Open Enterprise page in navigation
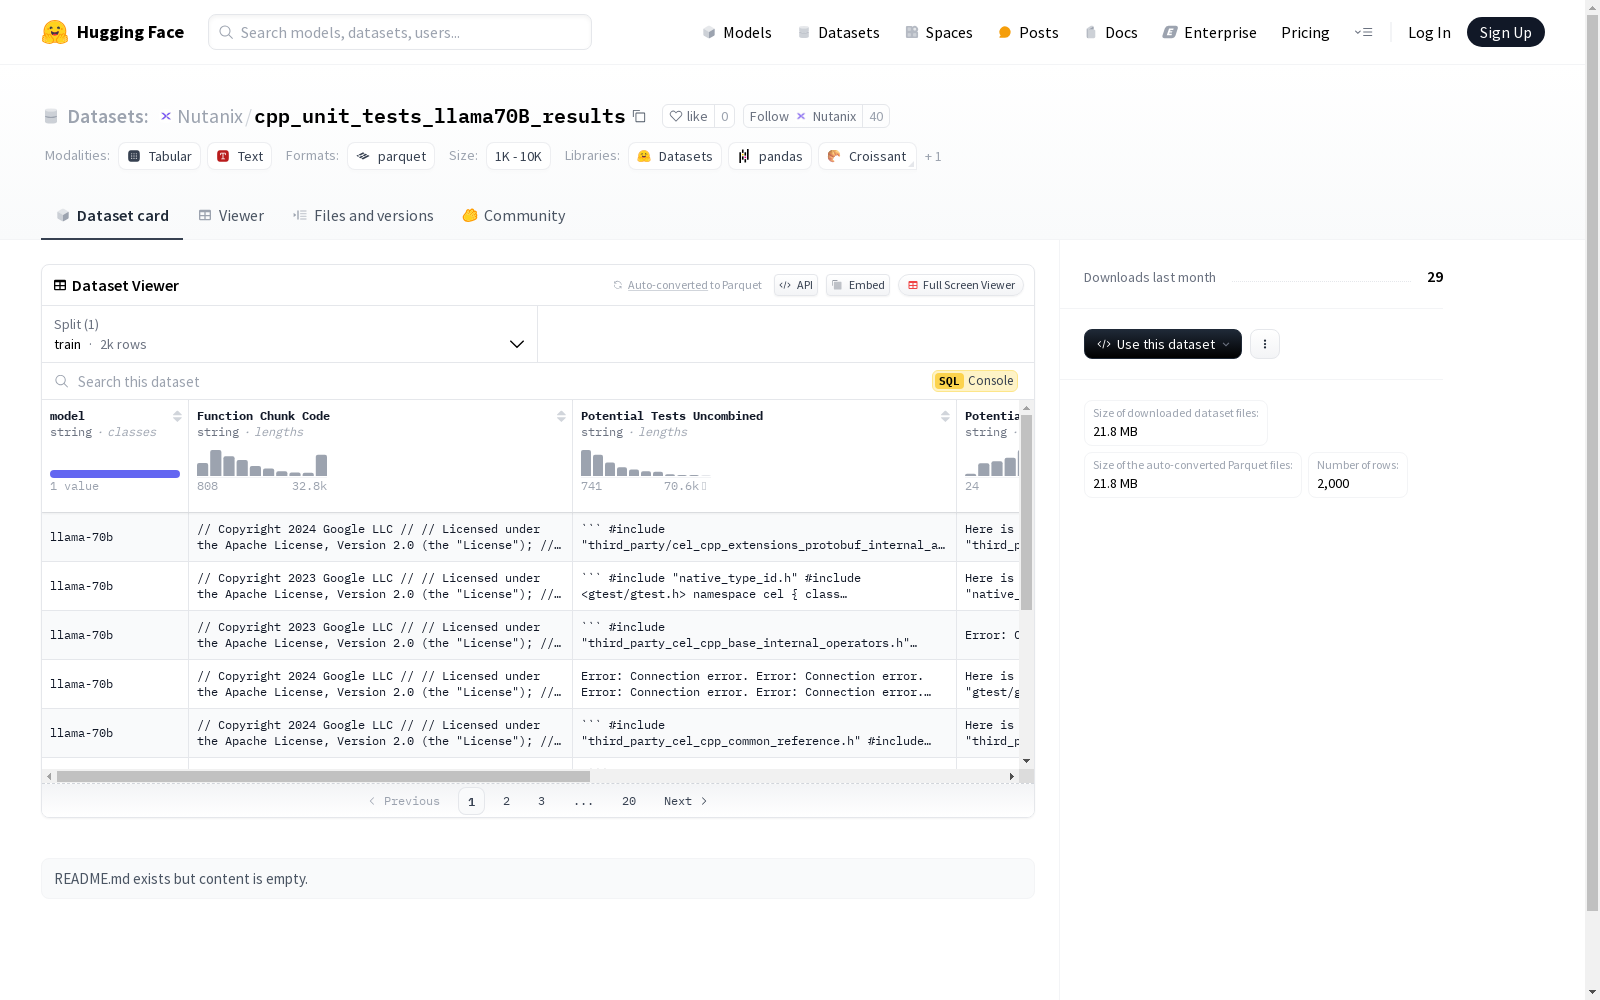Screen dimensions: 1600x1000 1209,32
